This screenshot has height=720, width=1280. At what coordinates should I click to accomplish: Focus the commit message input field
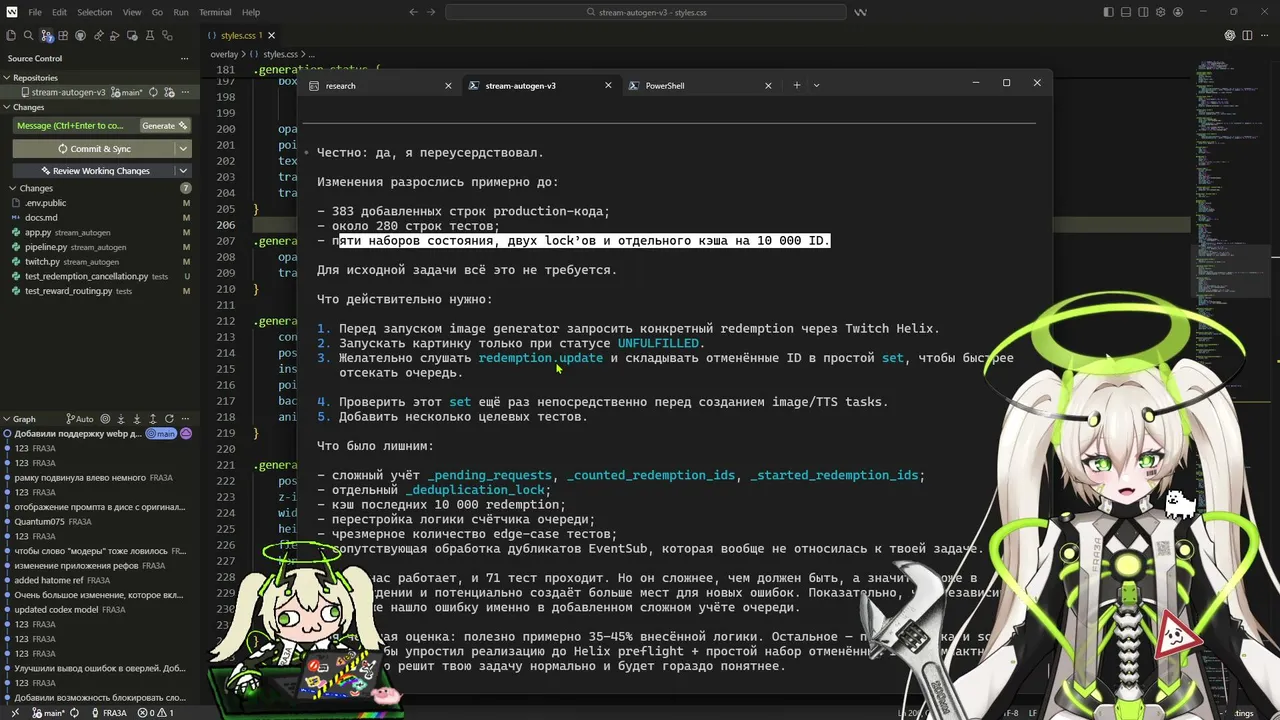click(76, 126)
